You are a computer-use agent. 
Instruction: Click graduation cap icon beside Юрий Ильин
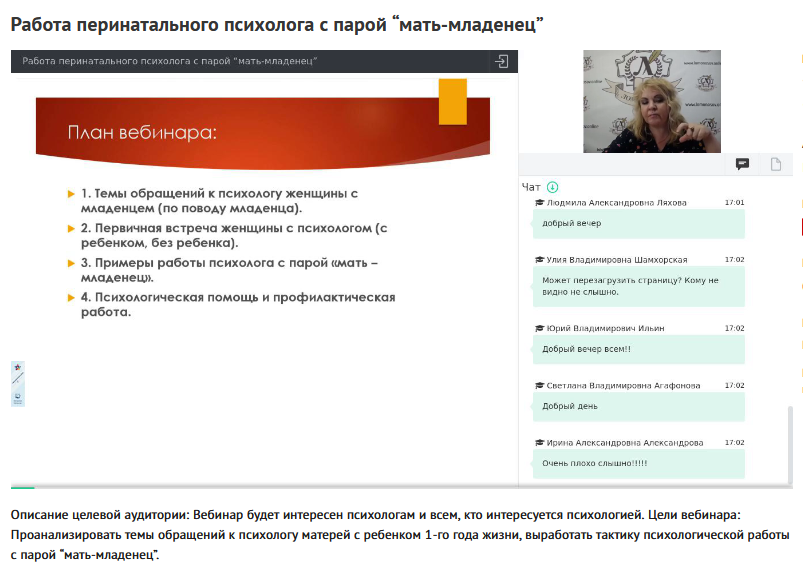540,328
